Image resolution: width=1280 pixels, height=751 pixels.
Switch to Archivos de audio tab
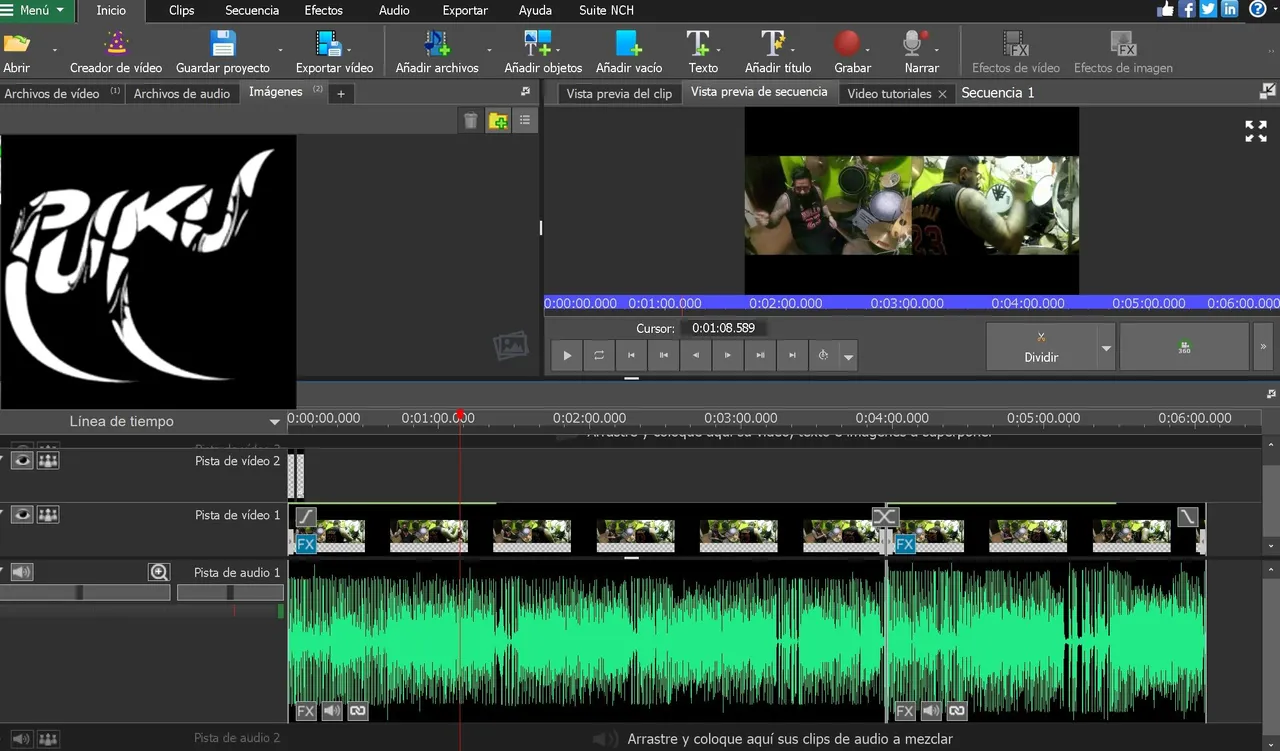[182, 93]
